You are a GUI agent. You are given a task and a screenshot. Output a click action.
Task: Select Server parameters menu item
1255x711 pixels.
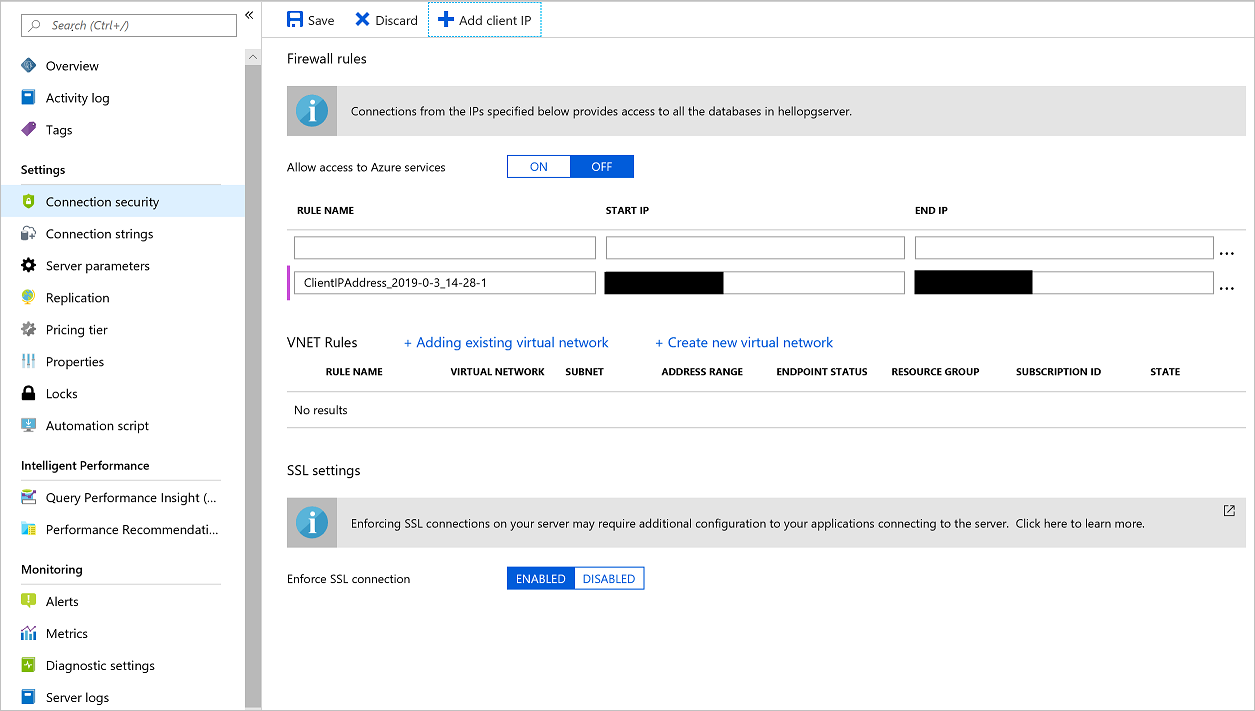98,266
